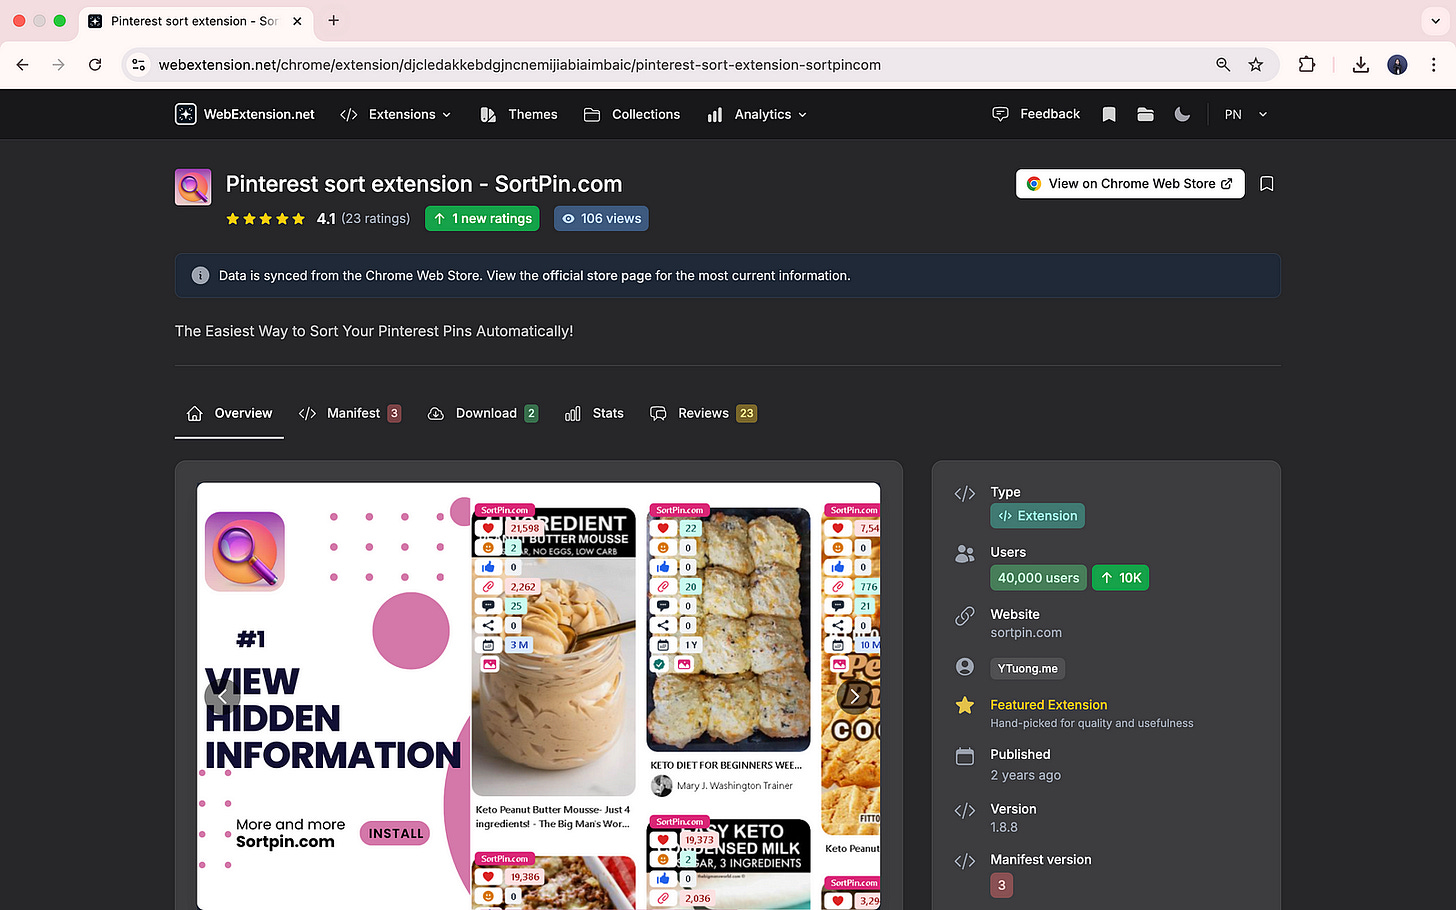Image resolution: width=1456 pixels, height=910 pixels.
Task: Bookmark this page with the star icon
Action: point(1256,65)
